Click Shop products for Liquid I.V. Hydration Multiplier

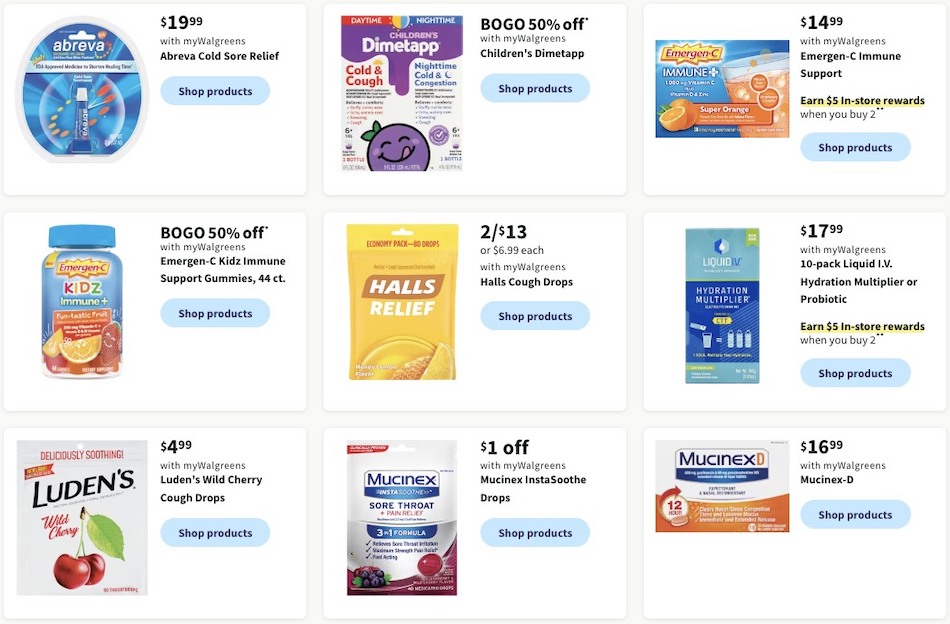[855, 373]
